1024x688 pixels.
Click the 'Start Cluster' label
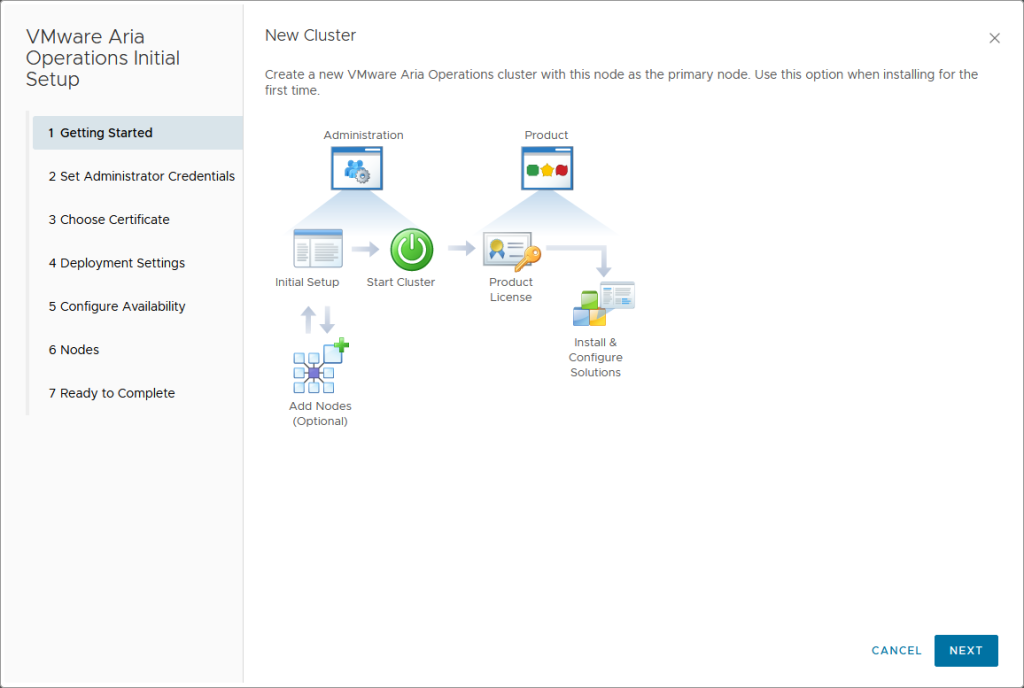400,282
